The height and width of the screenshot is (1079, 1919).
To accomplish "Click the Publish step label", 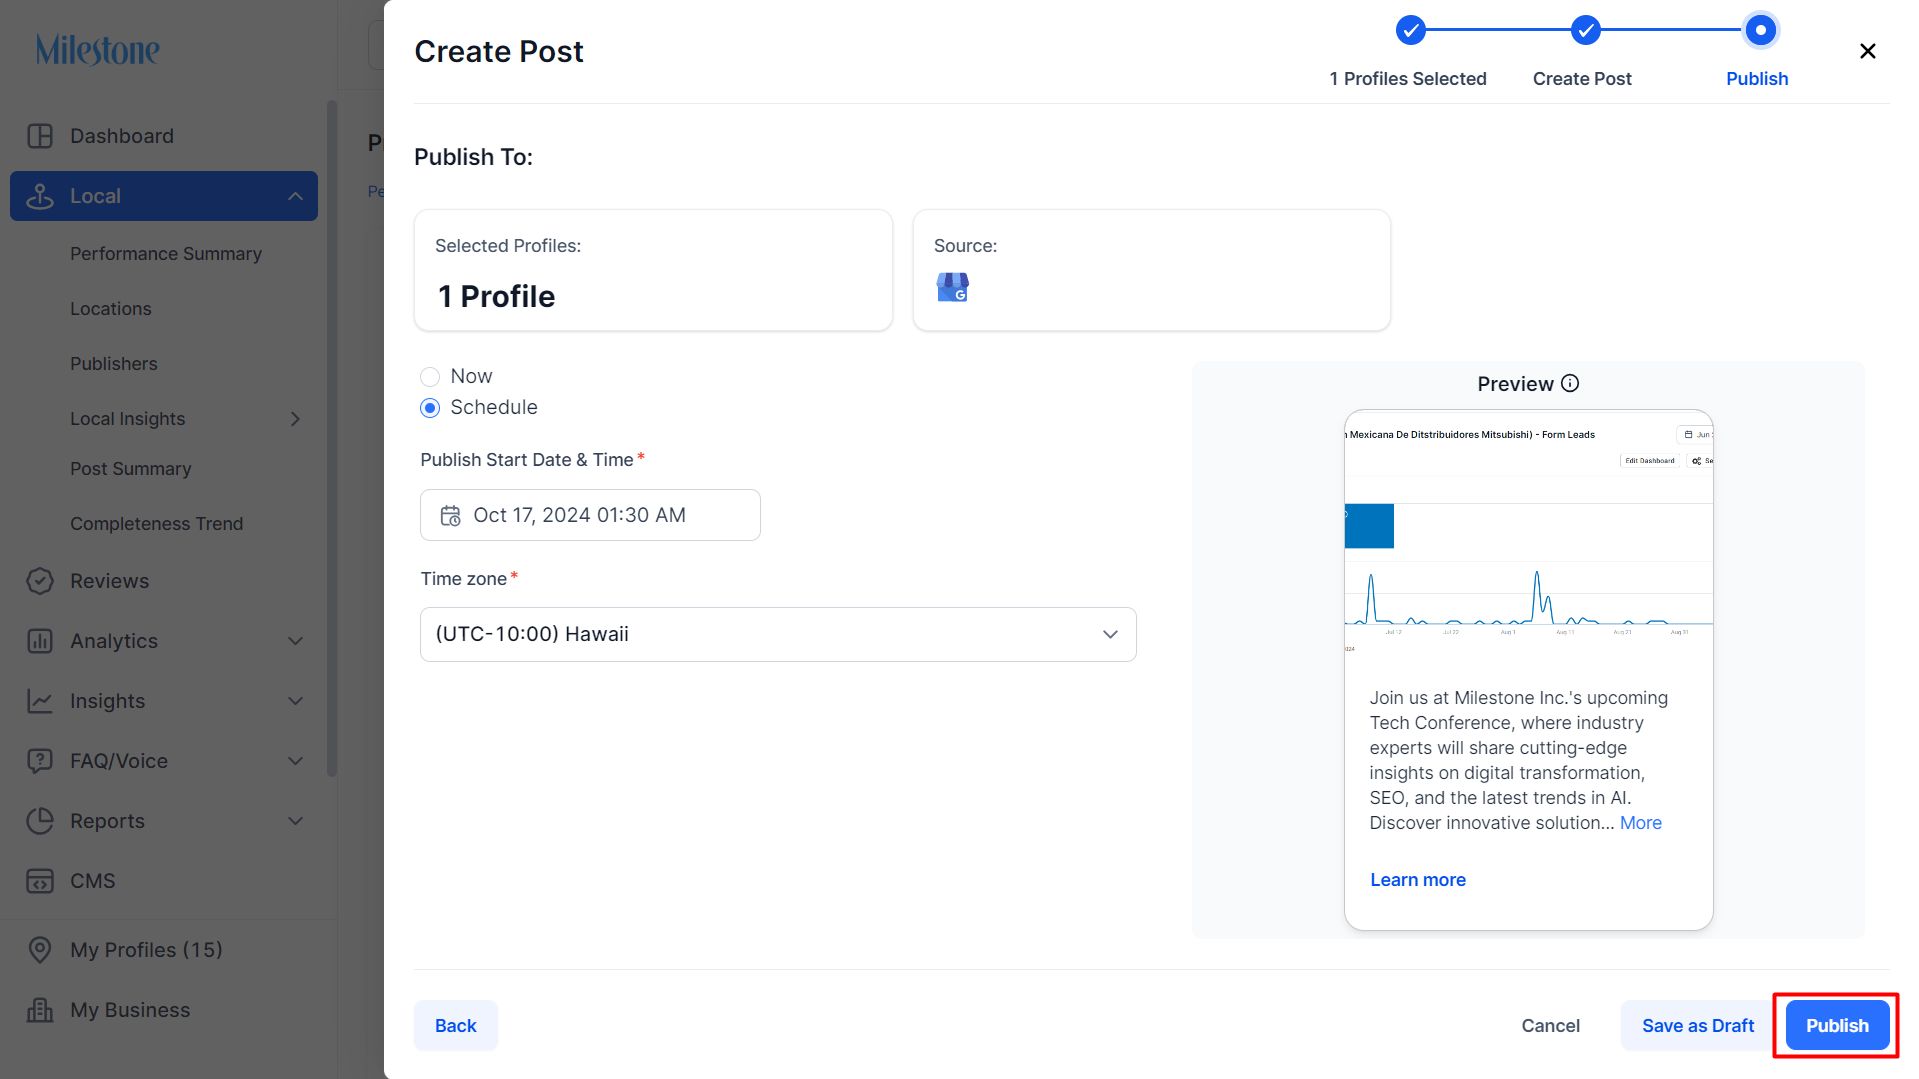I will (x=1757, y=79).
